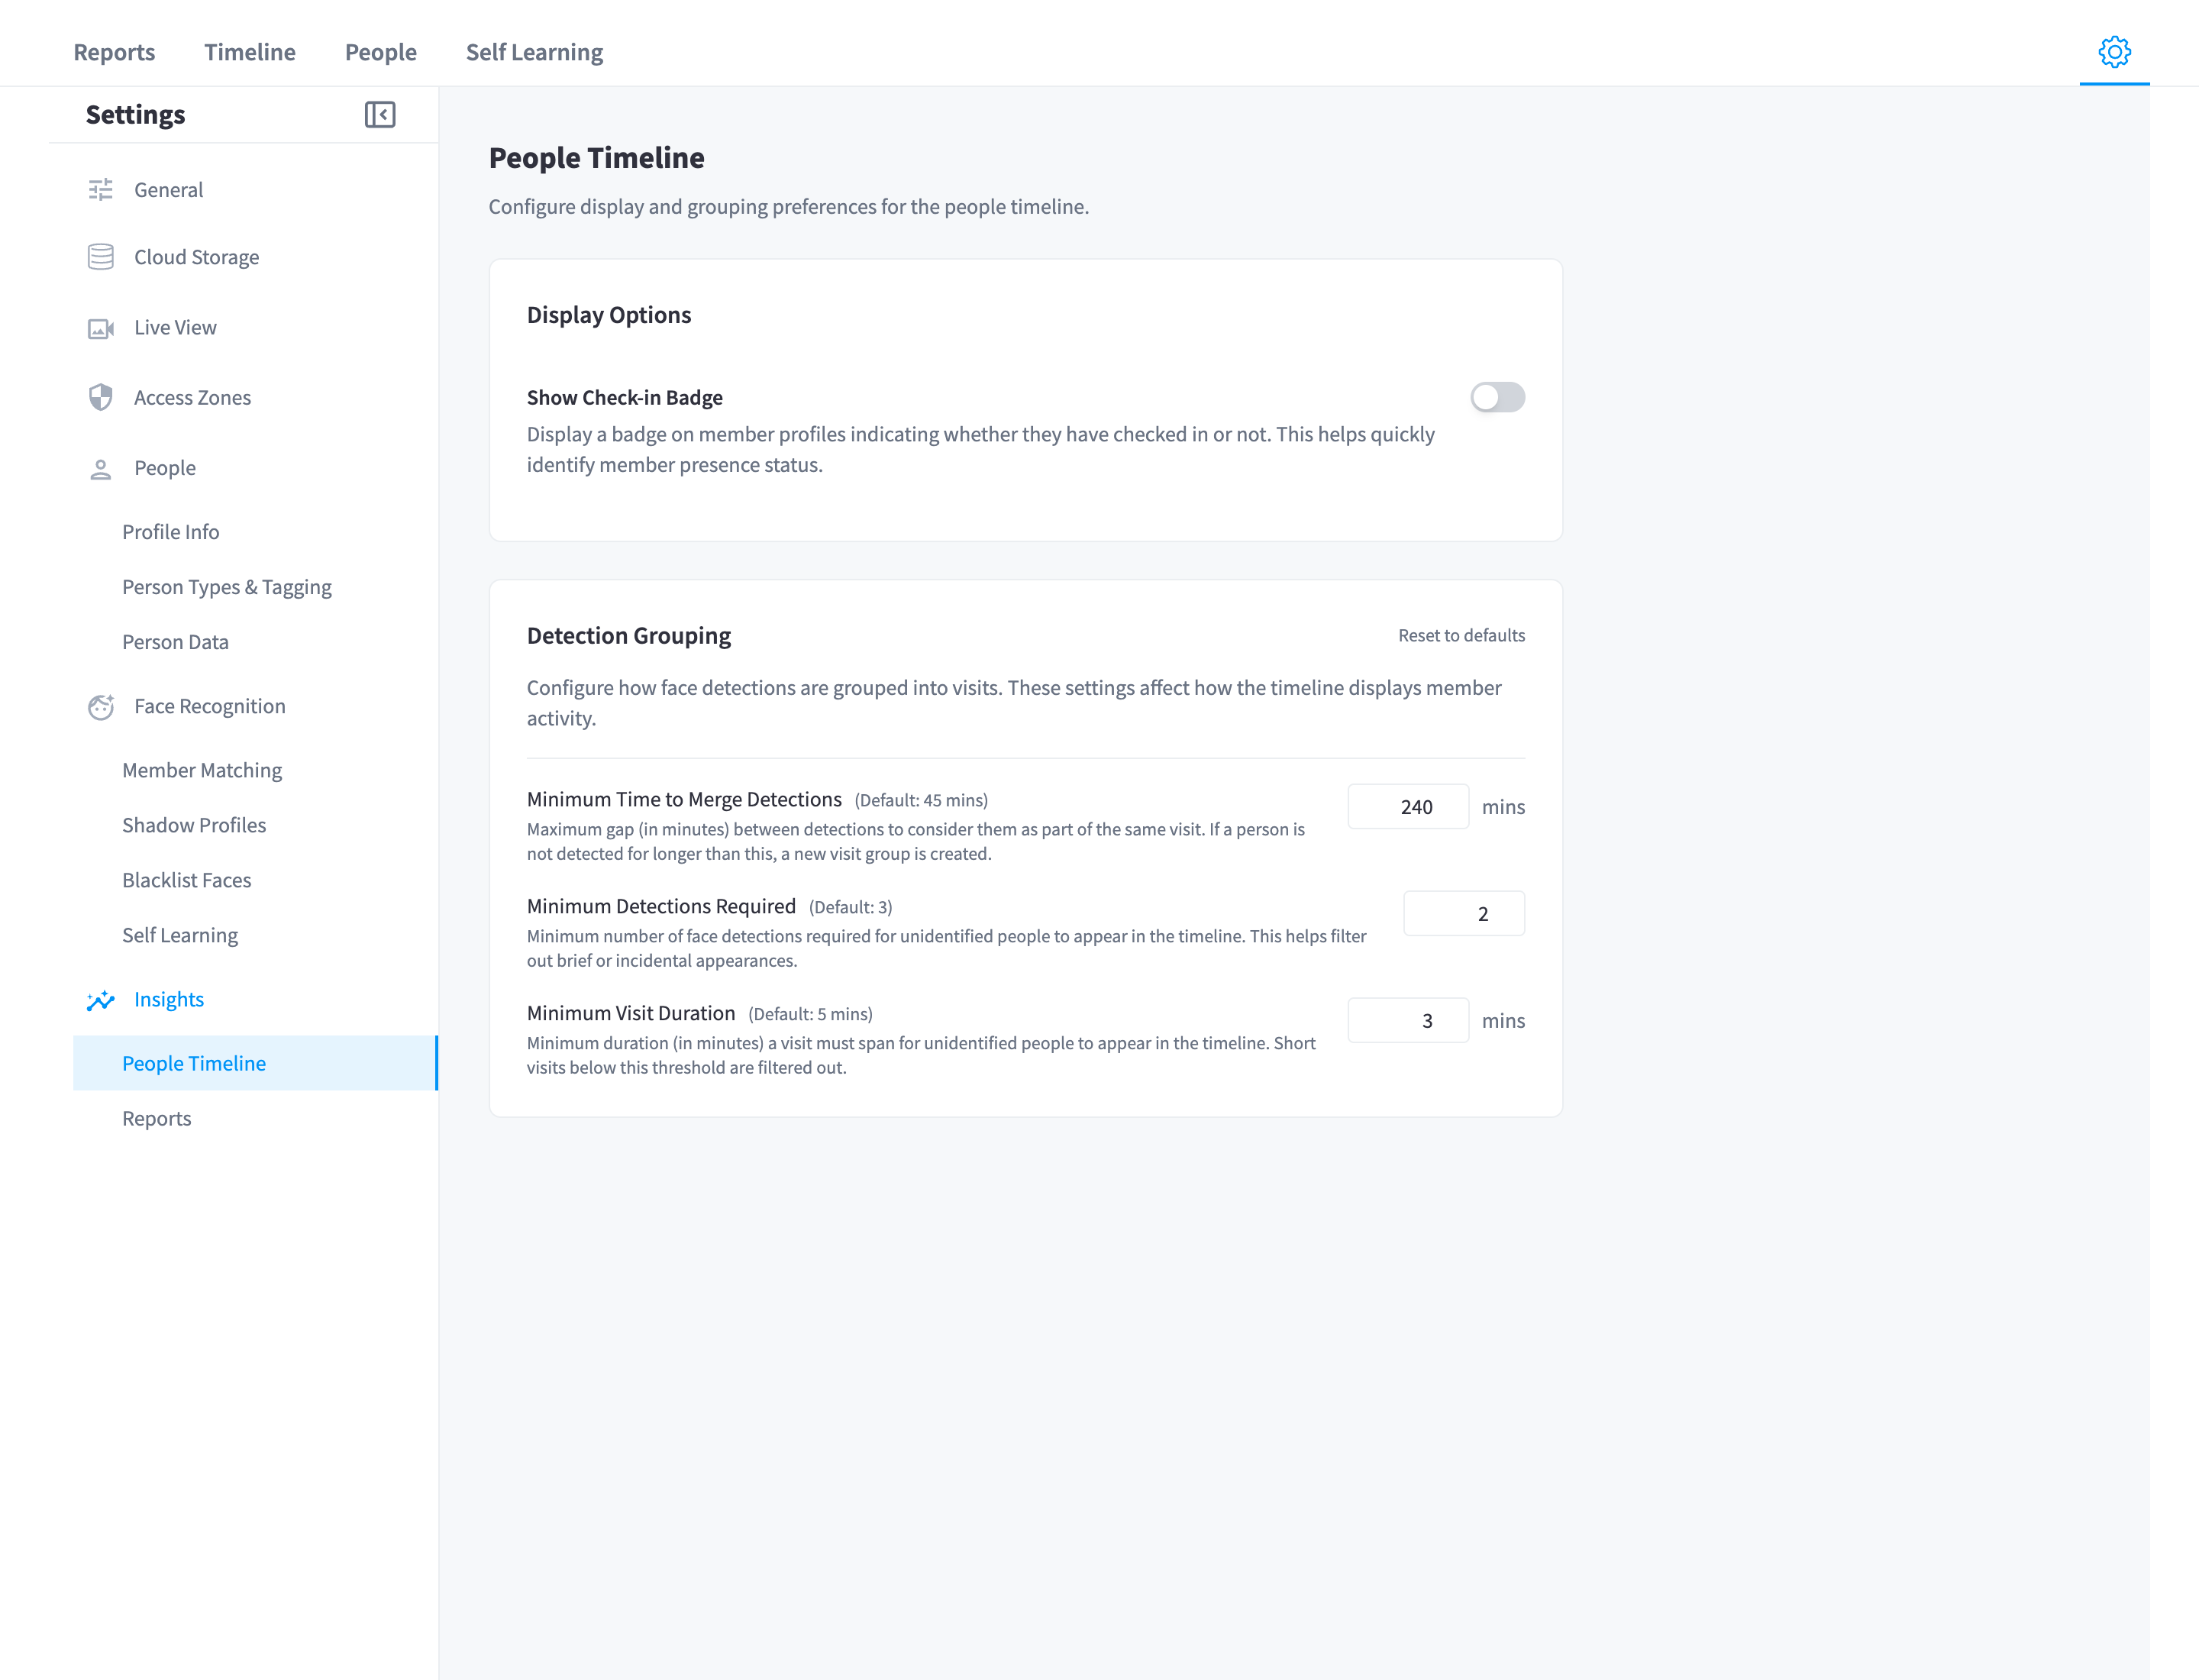Viewport: 2199px width, 1680px height.
Task: Select the Insights settings section label
Action: (x=169, y=999)
